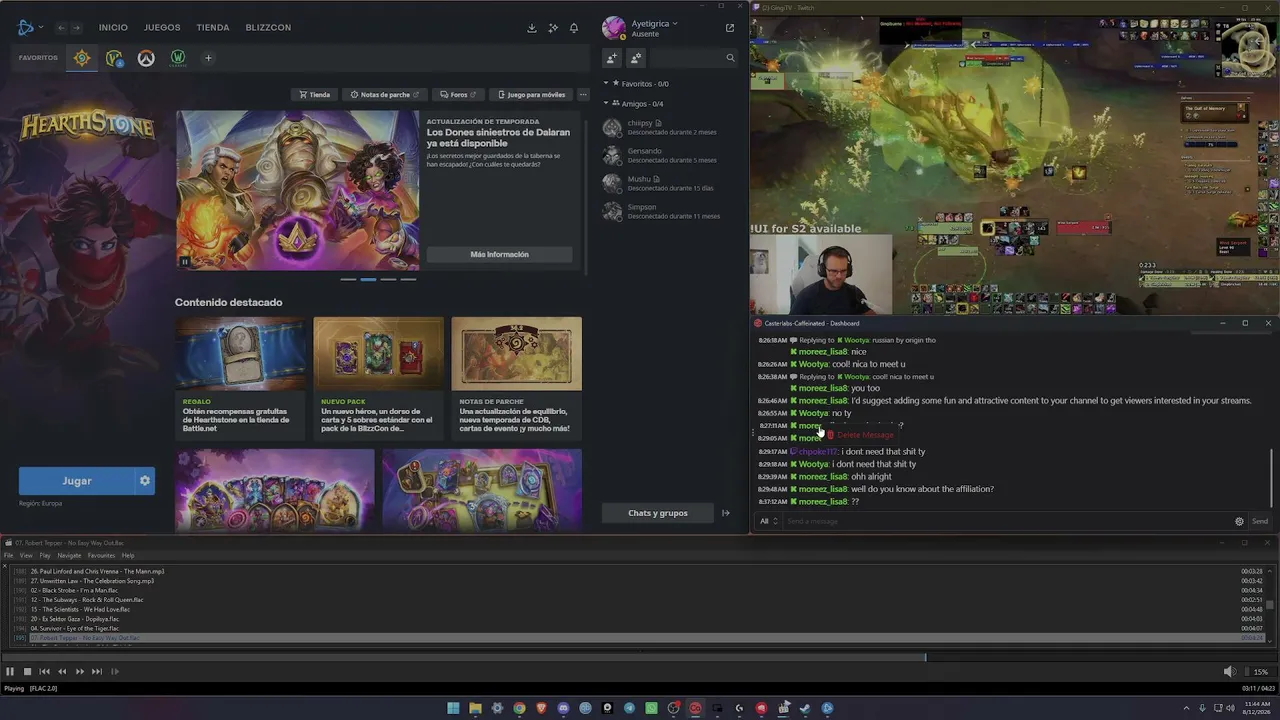Screen dimensions: 1280x720
Task: Open the View menu in the music player
Action: coord(26,555)
